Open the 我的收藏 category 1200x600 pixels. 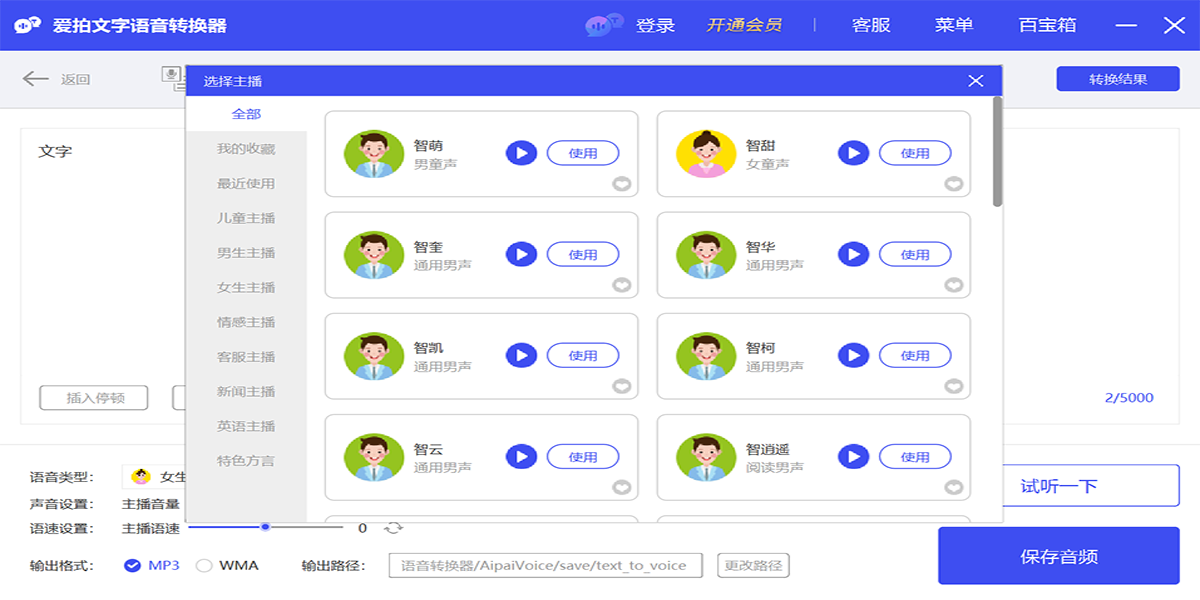[x=246, y=149]
